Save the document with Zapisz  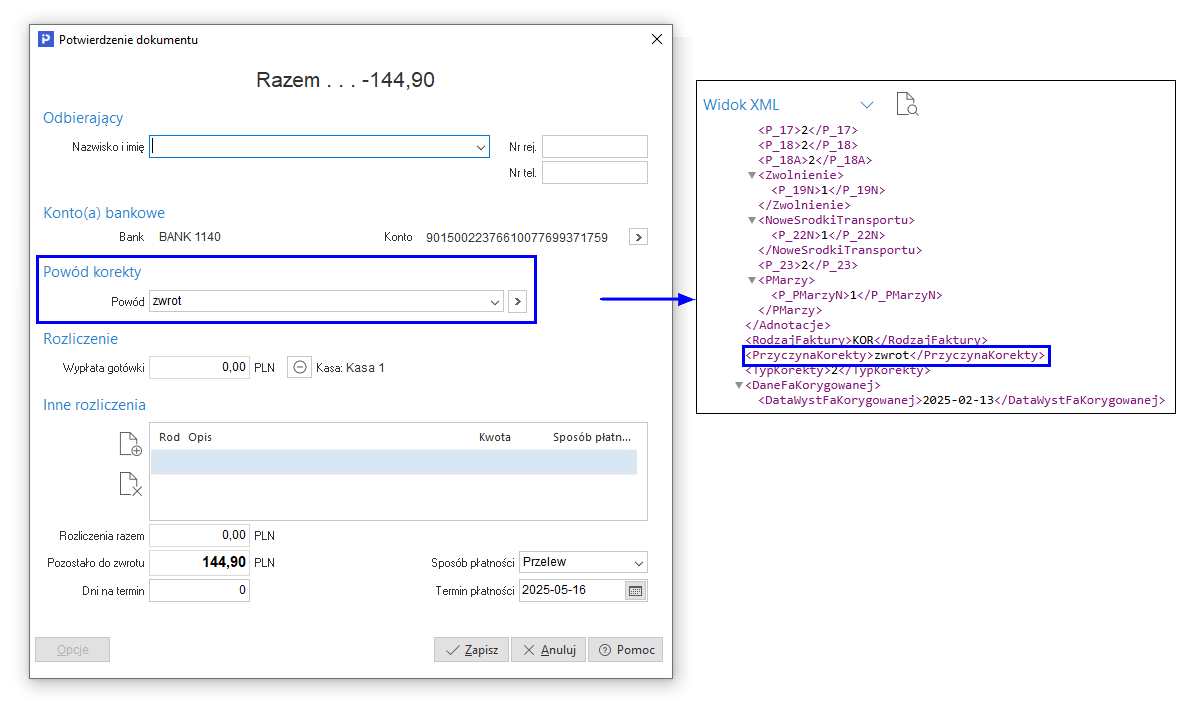coord(472,650)
